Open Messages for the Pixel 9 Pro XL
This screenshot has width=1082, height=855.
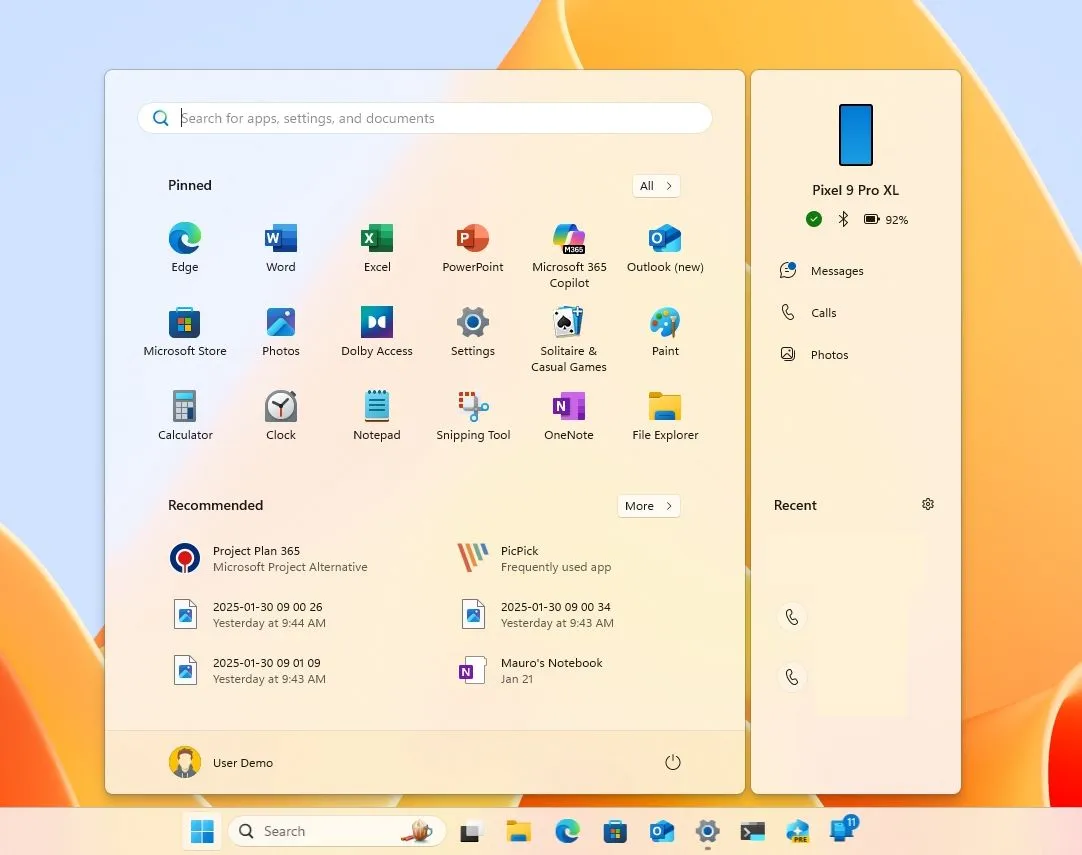point(836,270)
